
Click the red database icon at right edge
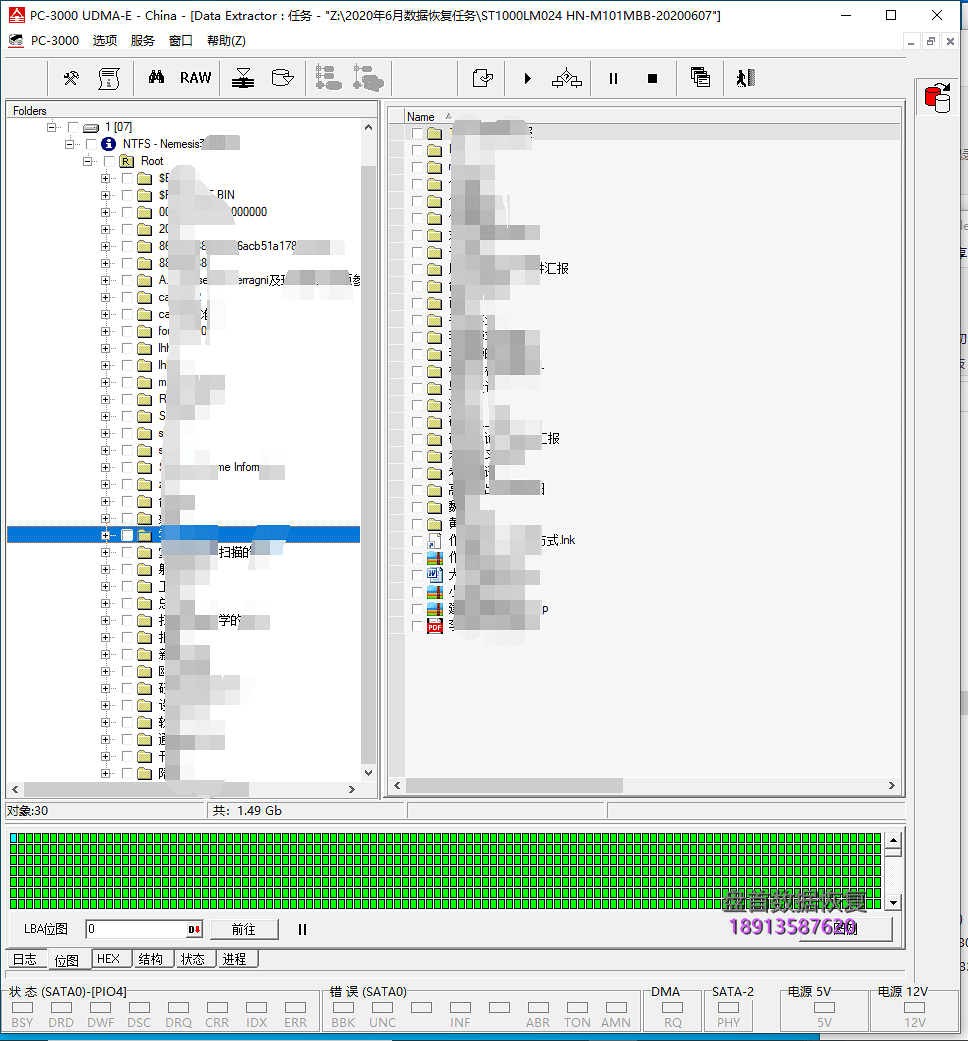tap(937, 98)
